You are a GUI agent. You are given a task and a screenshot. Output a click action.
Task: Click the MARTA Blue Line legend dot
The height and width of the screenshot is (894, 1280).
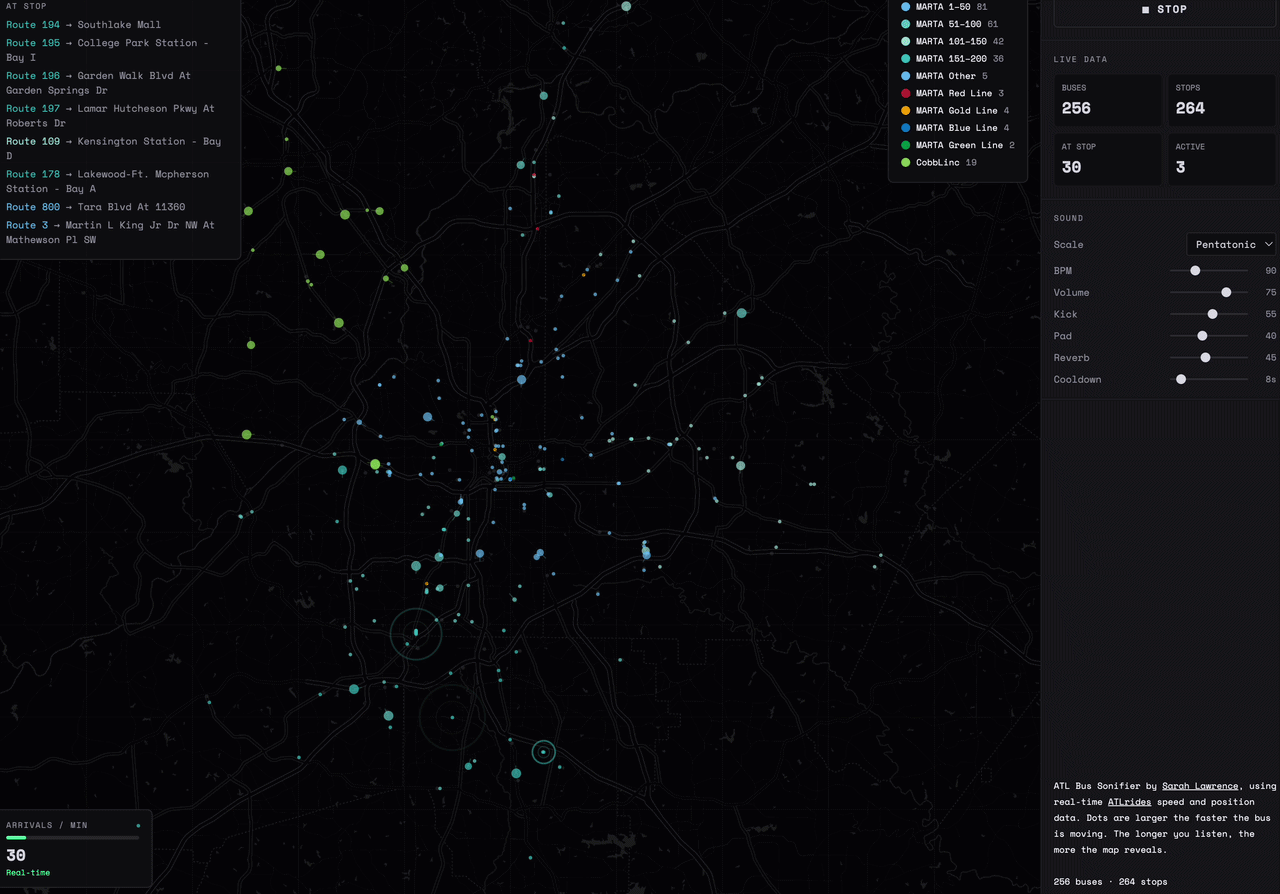pyautogui.click(x=905, y=128)
